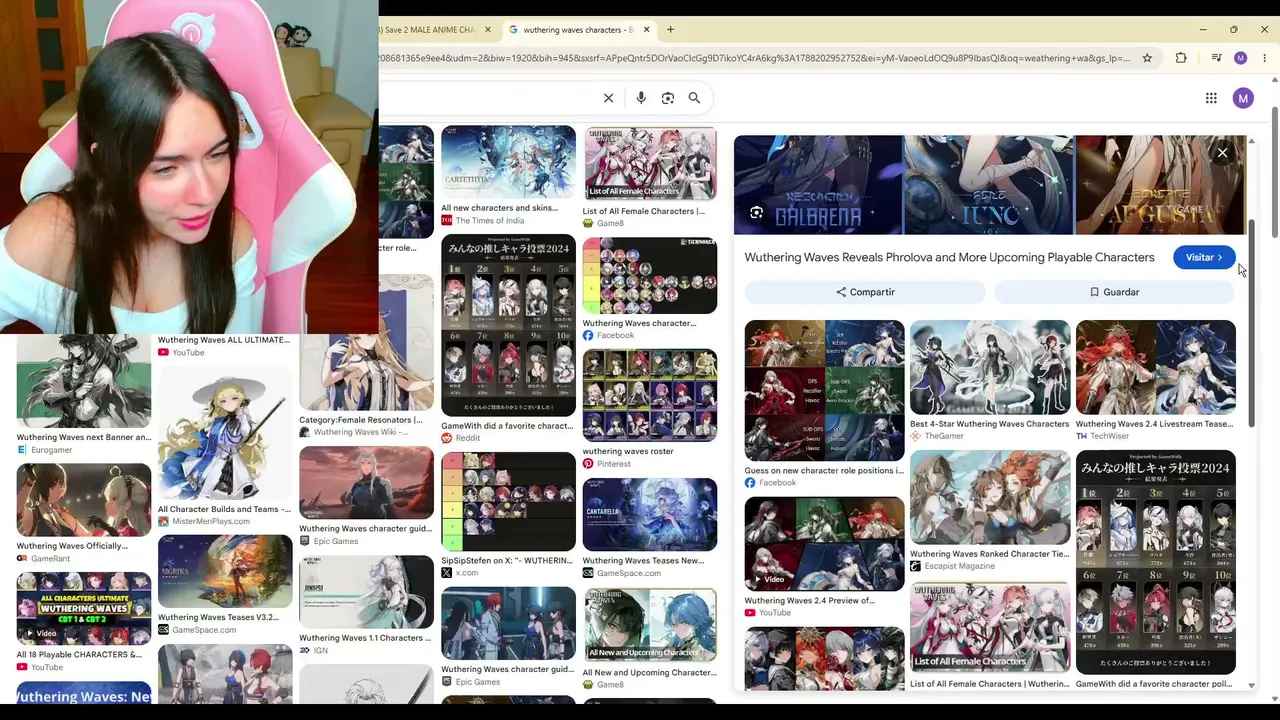Open the Chrome extensions puzzle icon

click(x=1181, y=58)
